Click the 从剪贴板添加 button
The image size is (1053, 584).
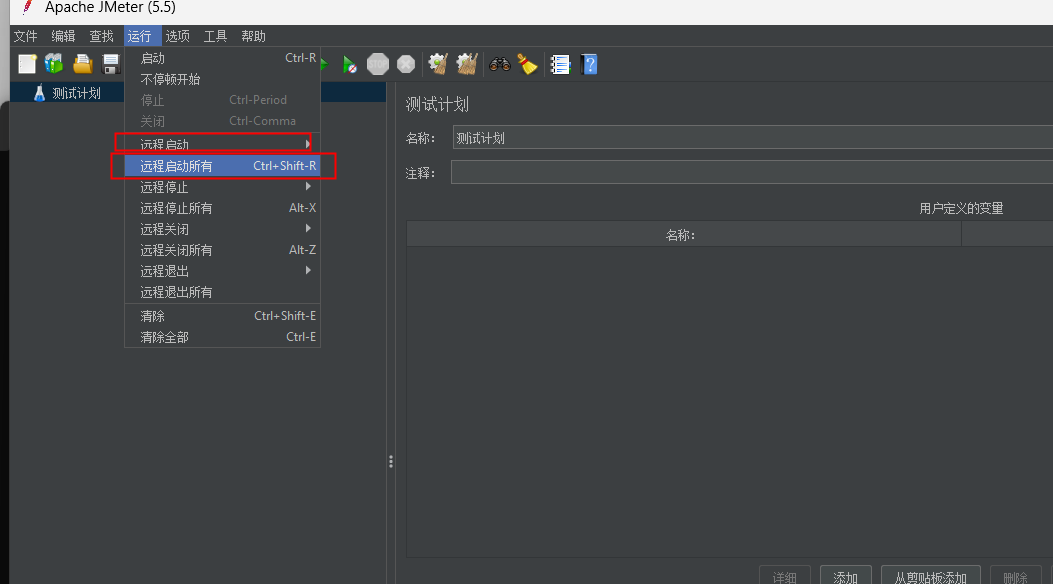(930, 577)
